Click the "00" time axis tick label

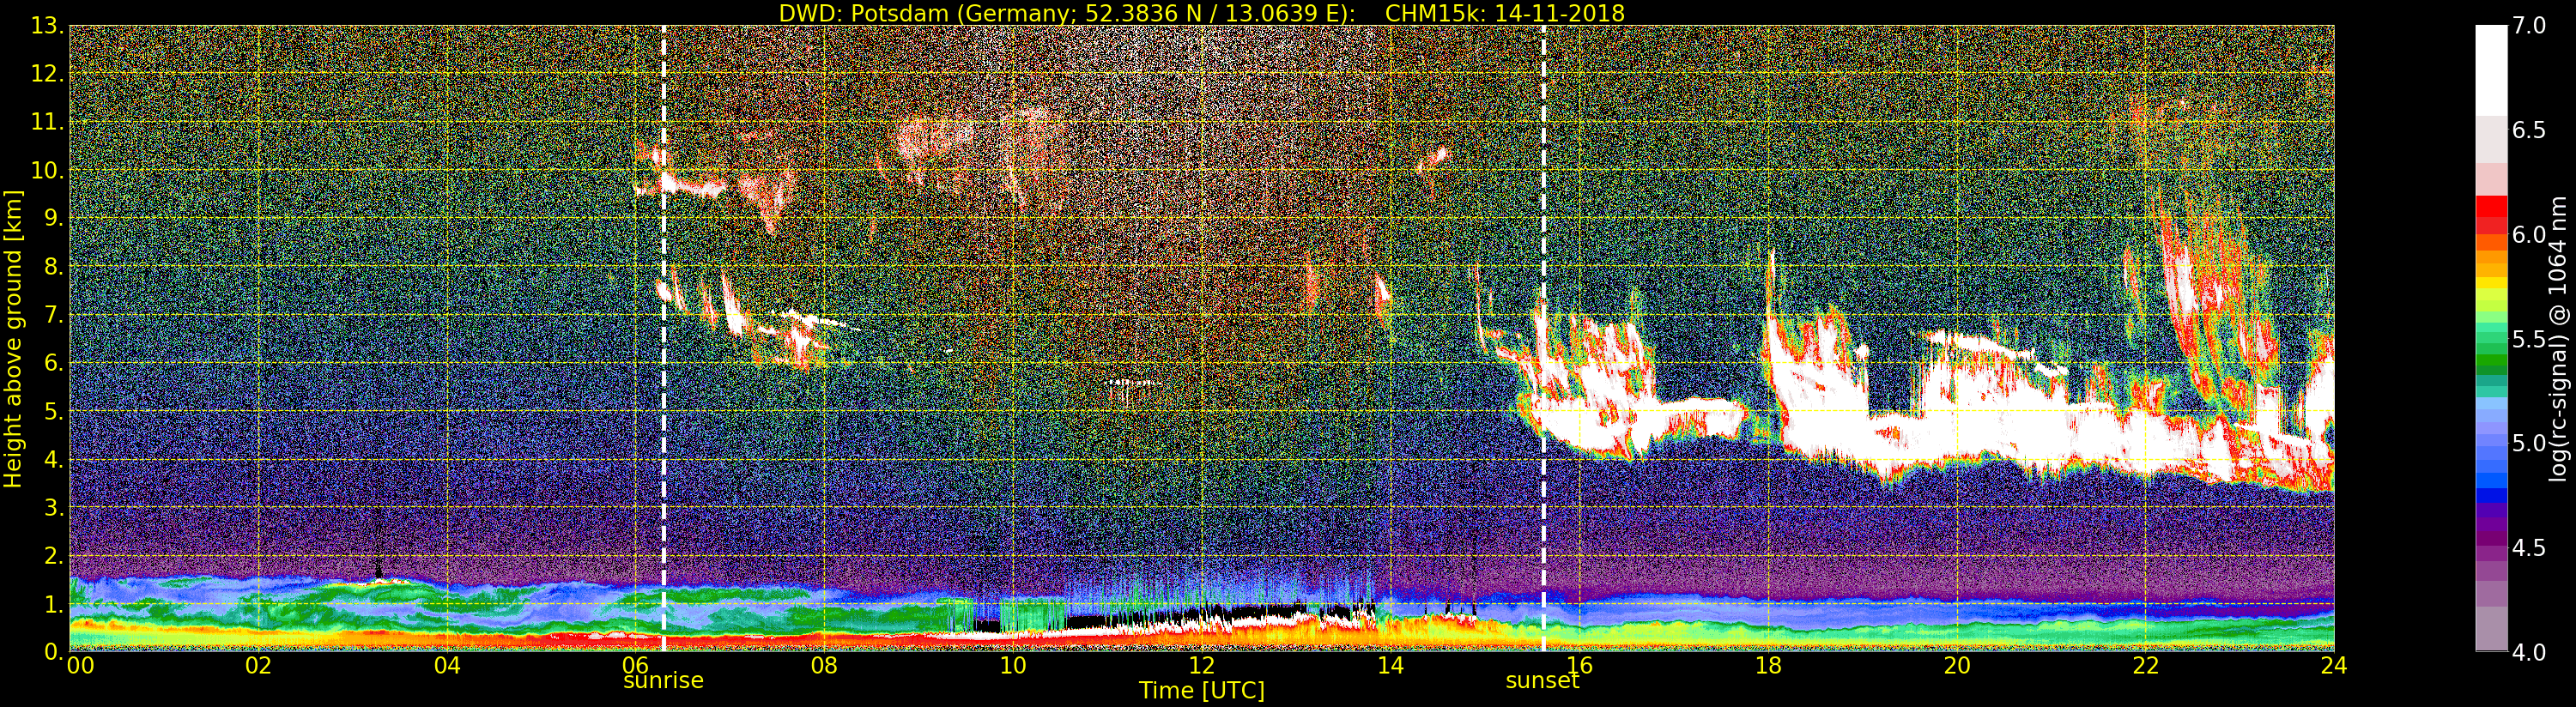pyautogui.click(x=80, y=665)
